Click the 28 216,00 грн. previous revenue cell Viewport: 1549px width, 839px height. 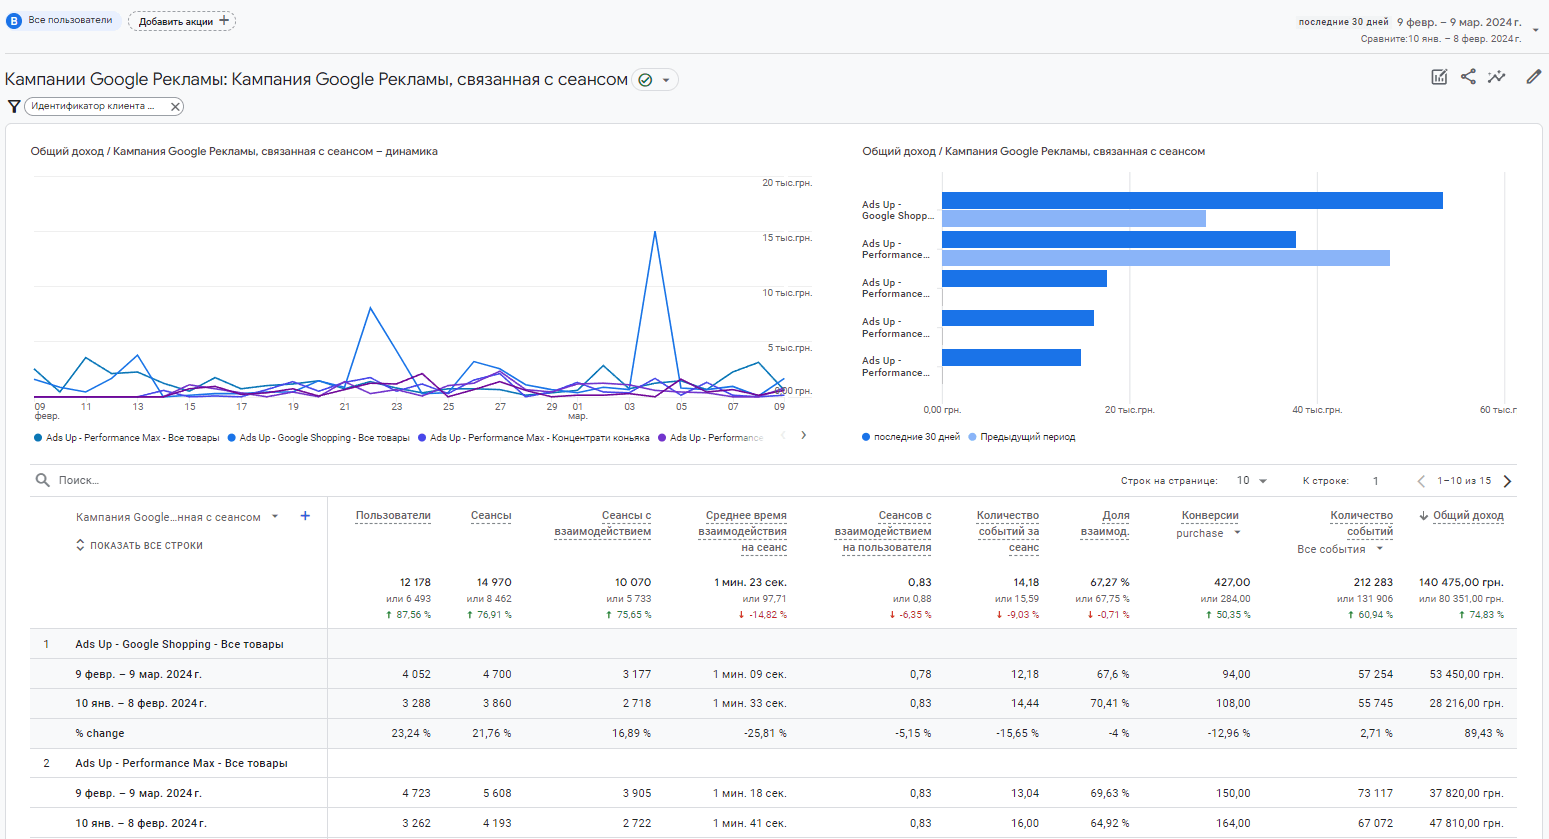(x=1466, y=703)
